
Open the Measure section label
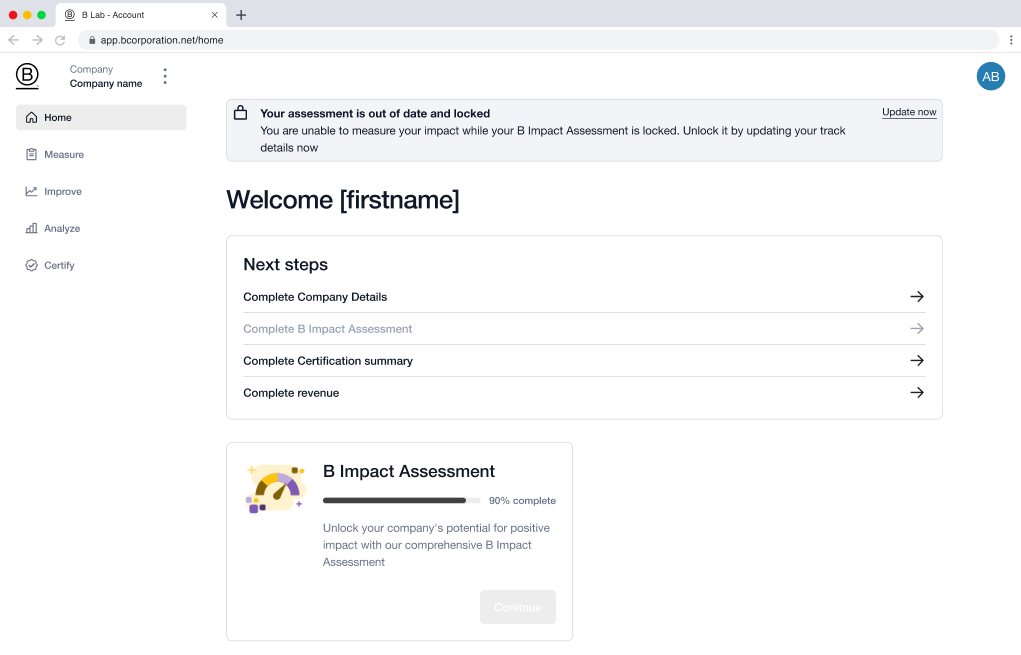(64, 154)
